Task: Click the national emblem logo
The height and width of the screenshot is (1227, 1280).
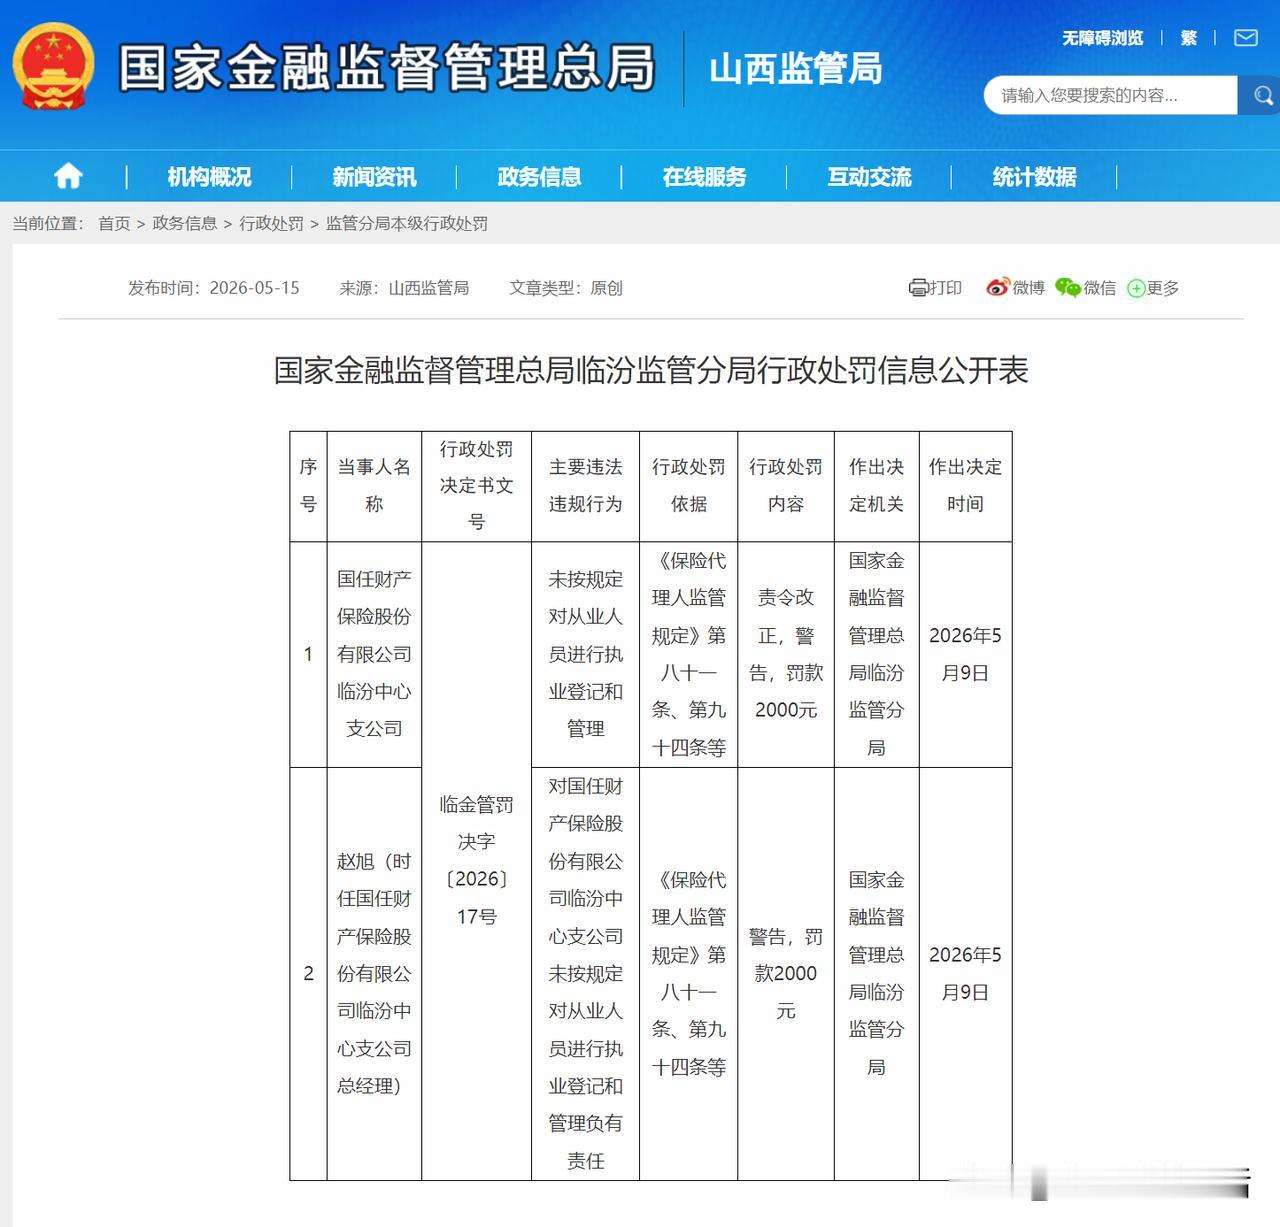Action: point(54,67)
